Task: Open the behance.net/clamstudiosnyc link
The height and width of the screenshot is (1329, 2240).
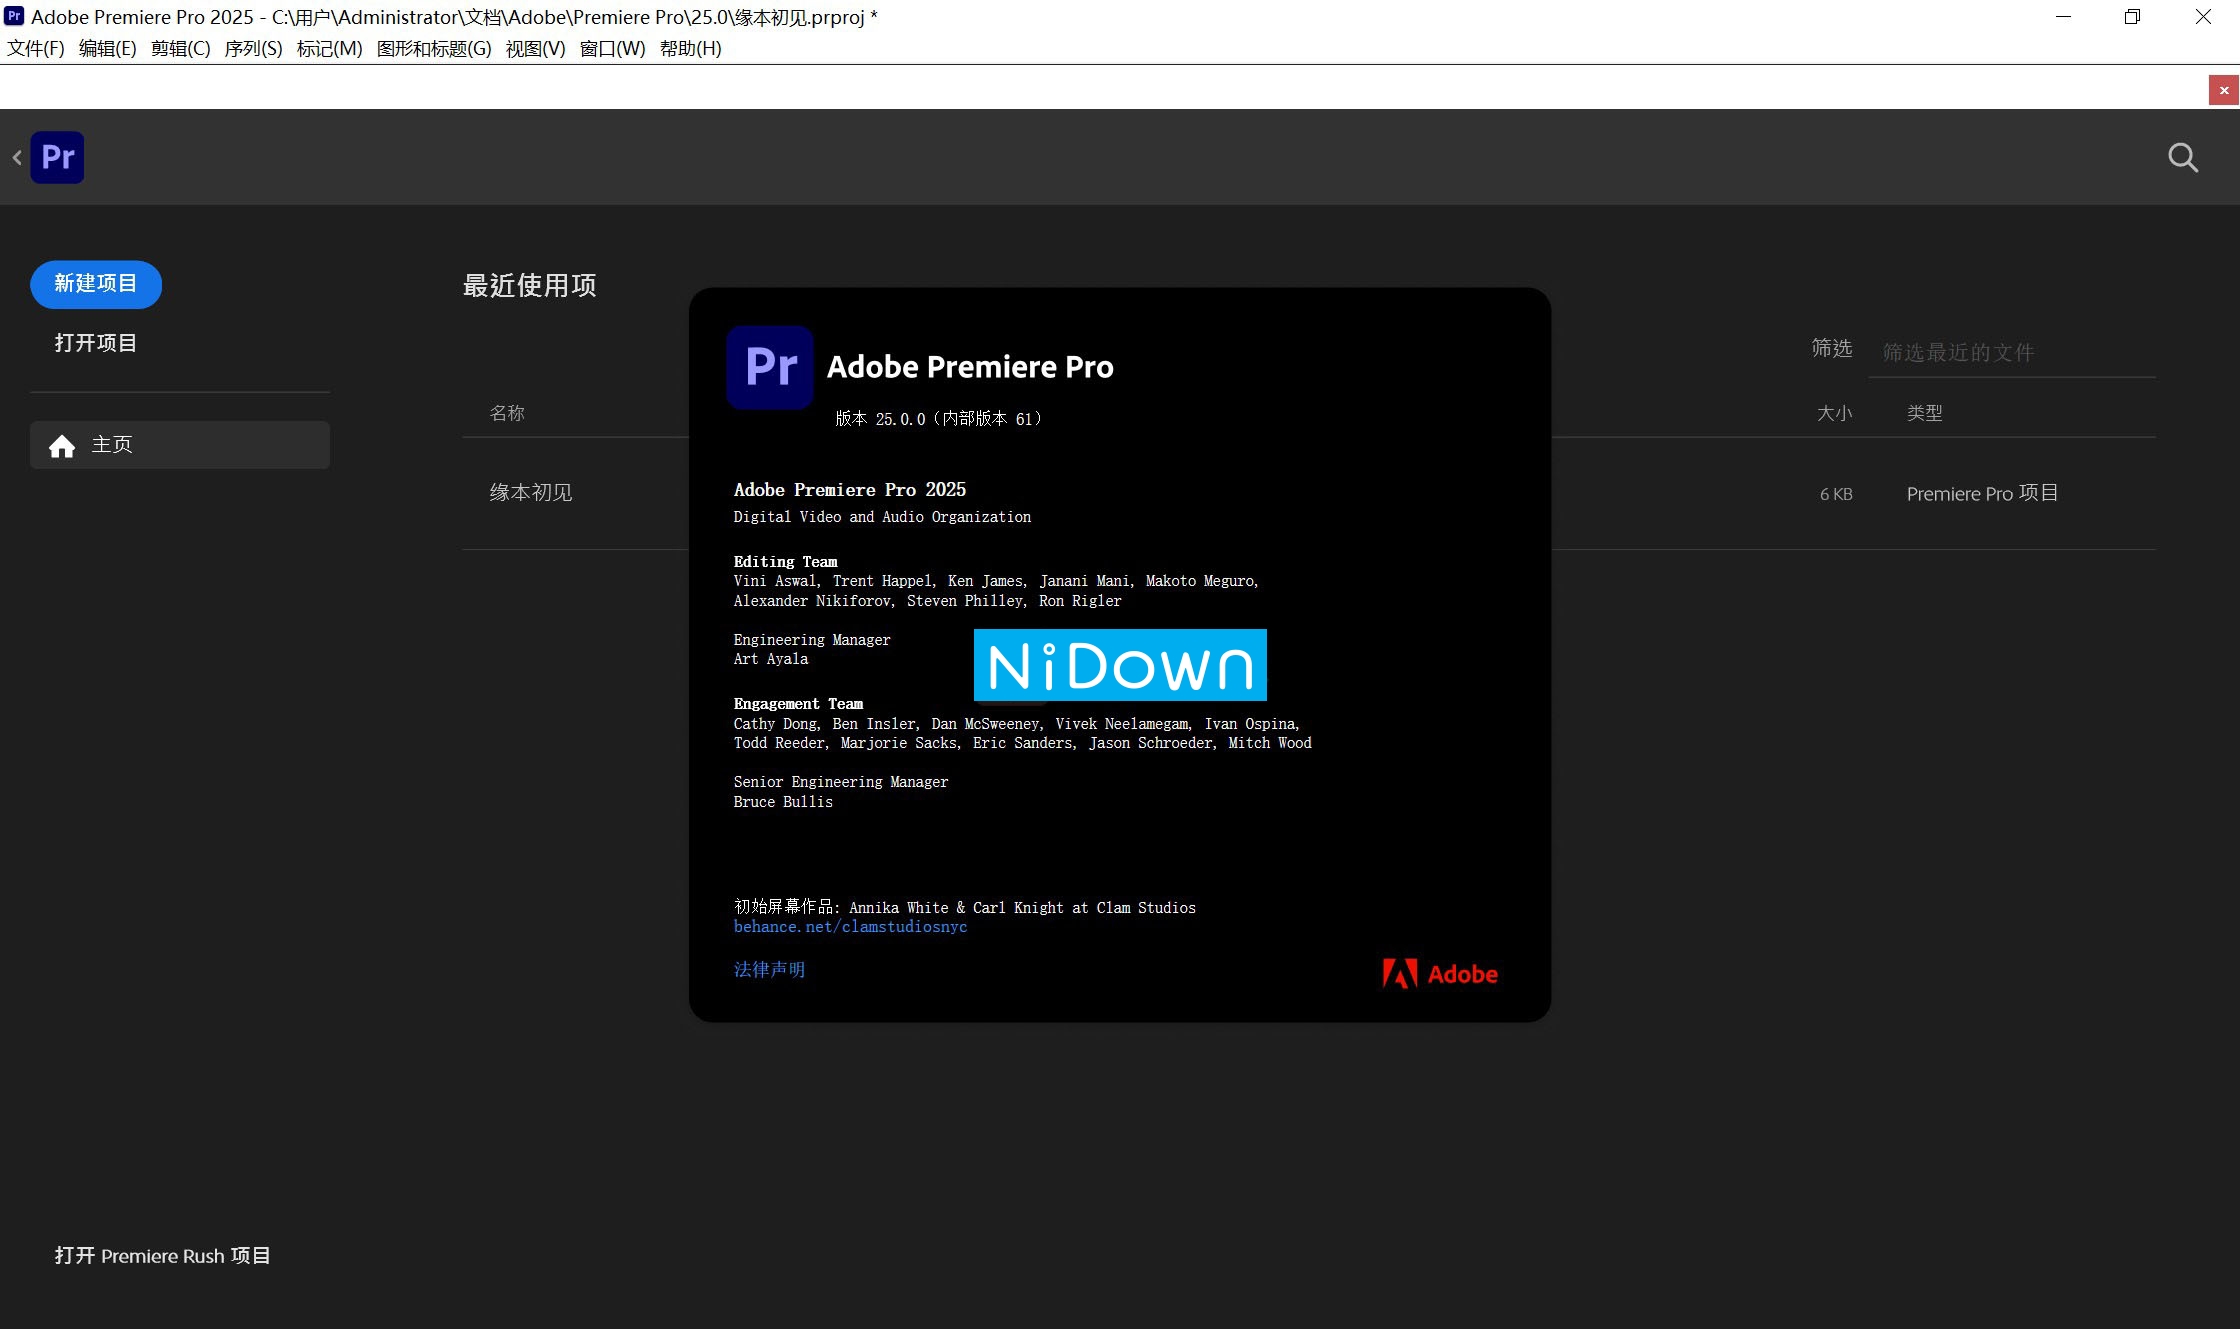Action: pos(850,927)
